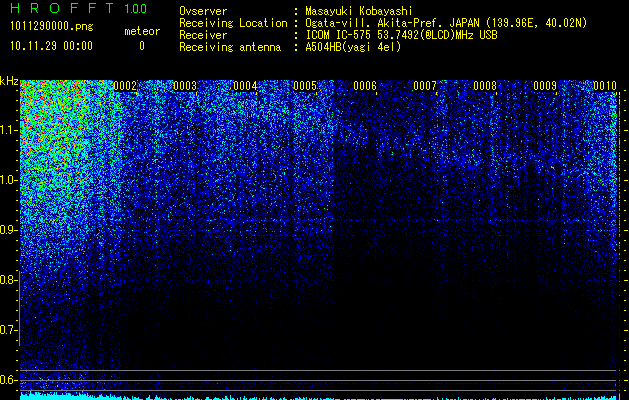Click the A504HB(yagi 4el) antenna text
Viewport: 629px width, 400px height.
[353, 47]
